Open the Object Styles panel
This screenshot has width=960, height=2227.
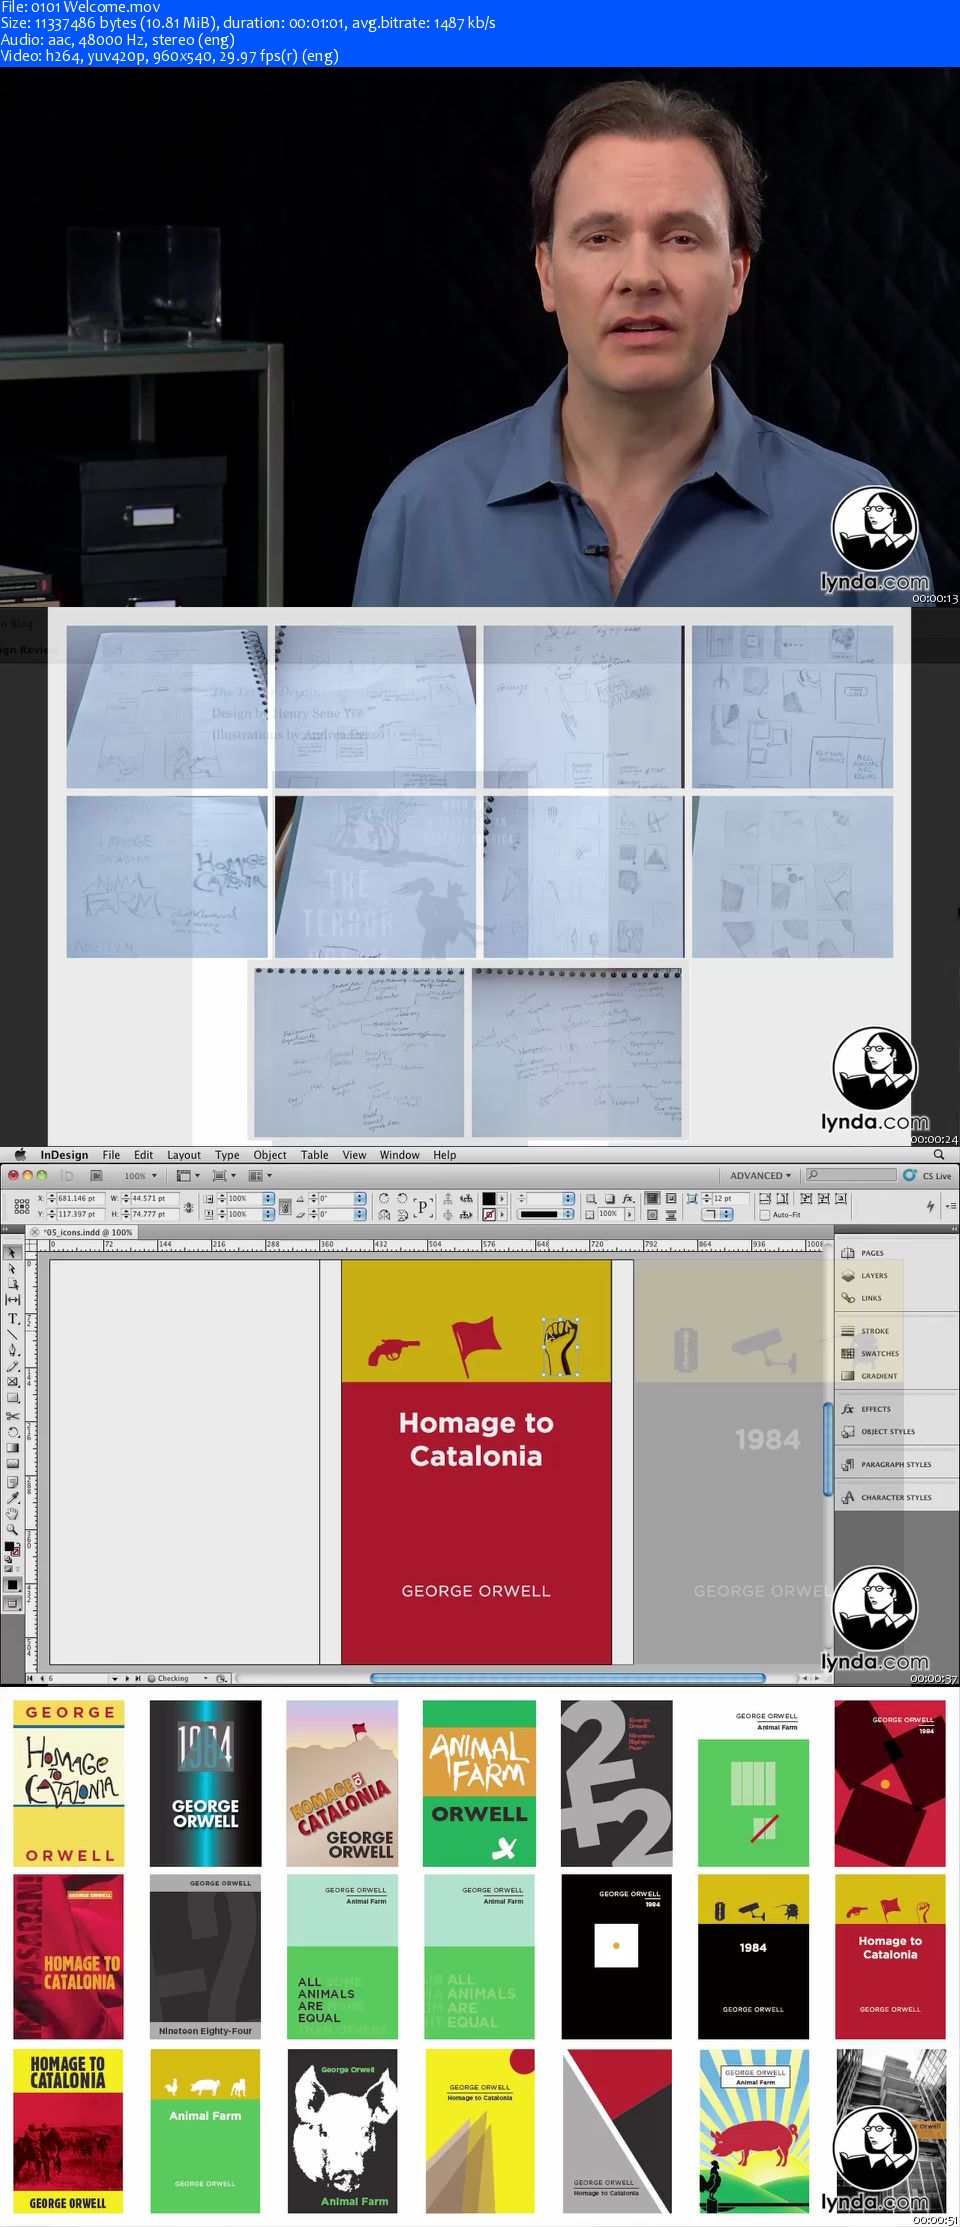(878, 1432)
